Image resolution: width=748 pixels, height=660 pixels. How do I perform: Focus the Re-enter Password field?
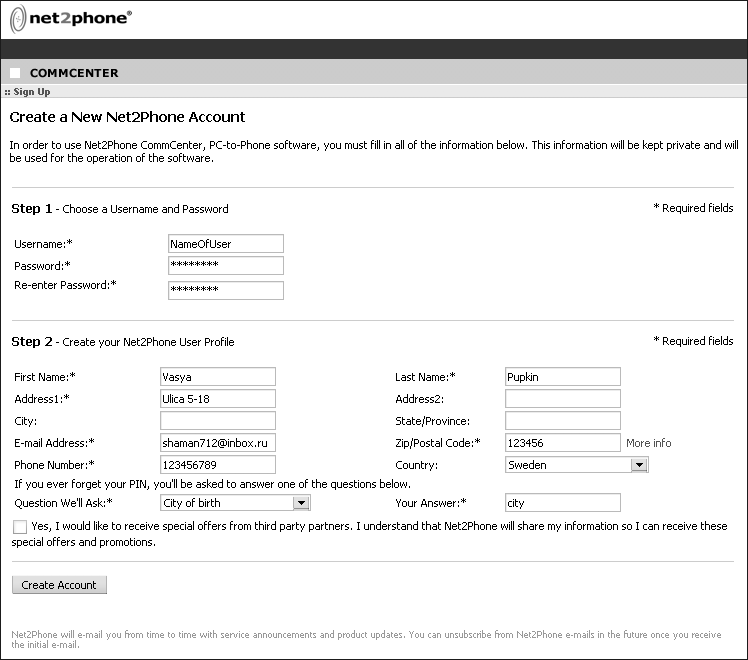(x=226, y=290)
